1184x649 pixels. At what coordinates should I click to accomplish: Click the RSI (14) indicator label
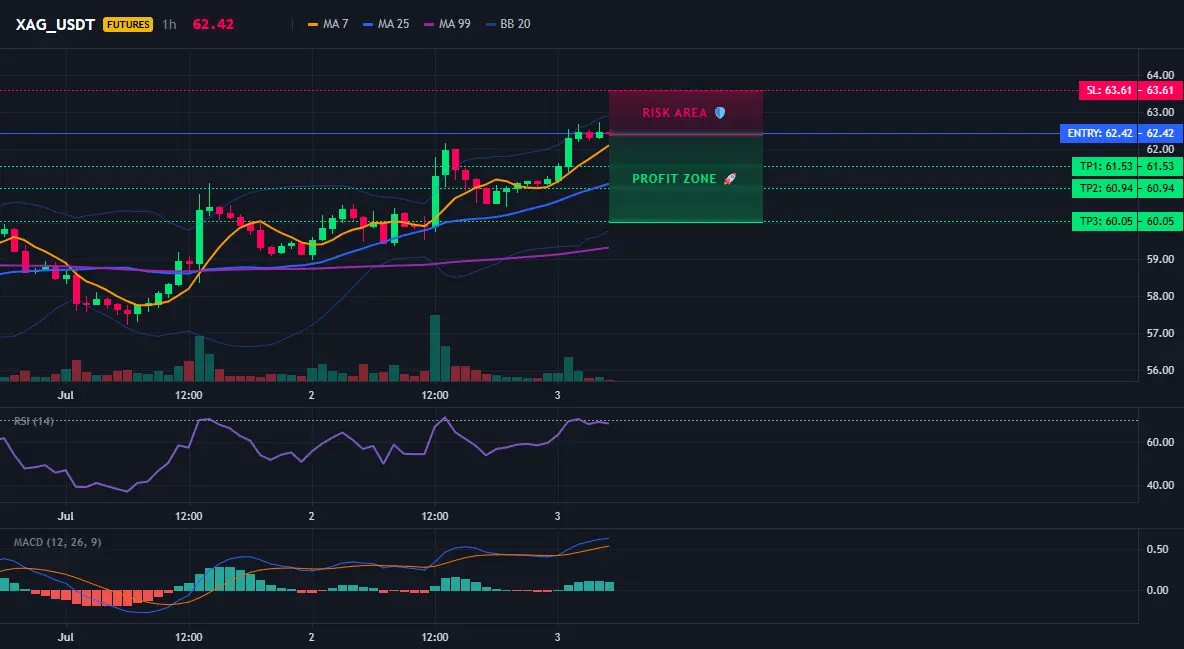pyautogui.click(x=34, y=421)
